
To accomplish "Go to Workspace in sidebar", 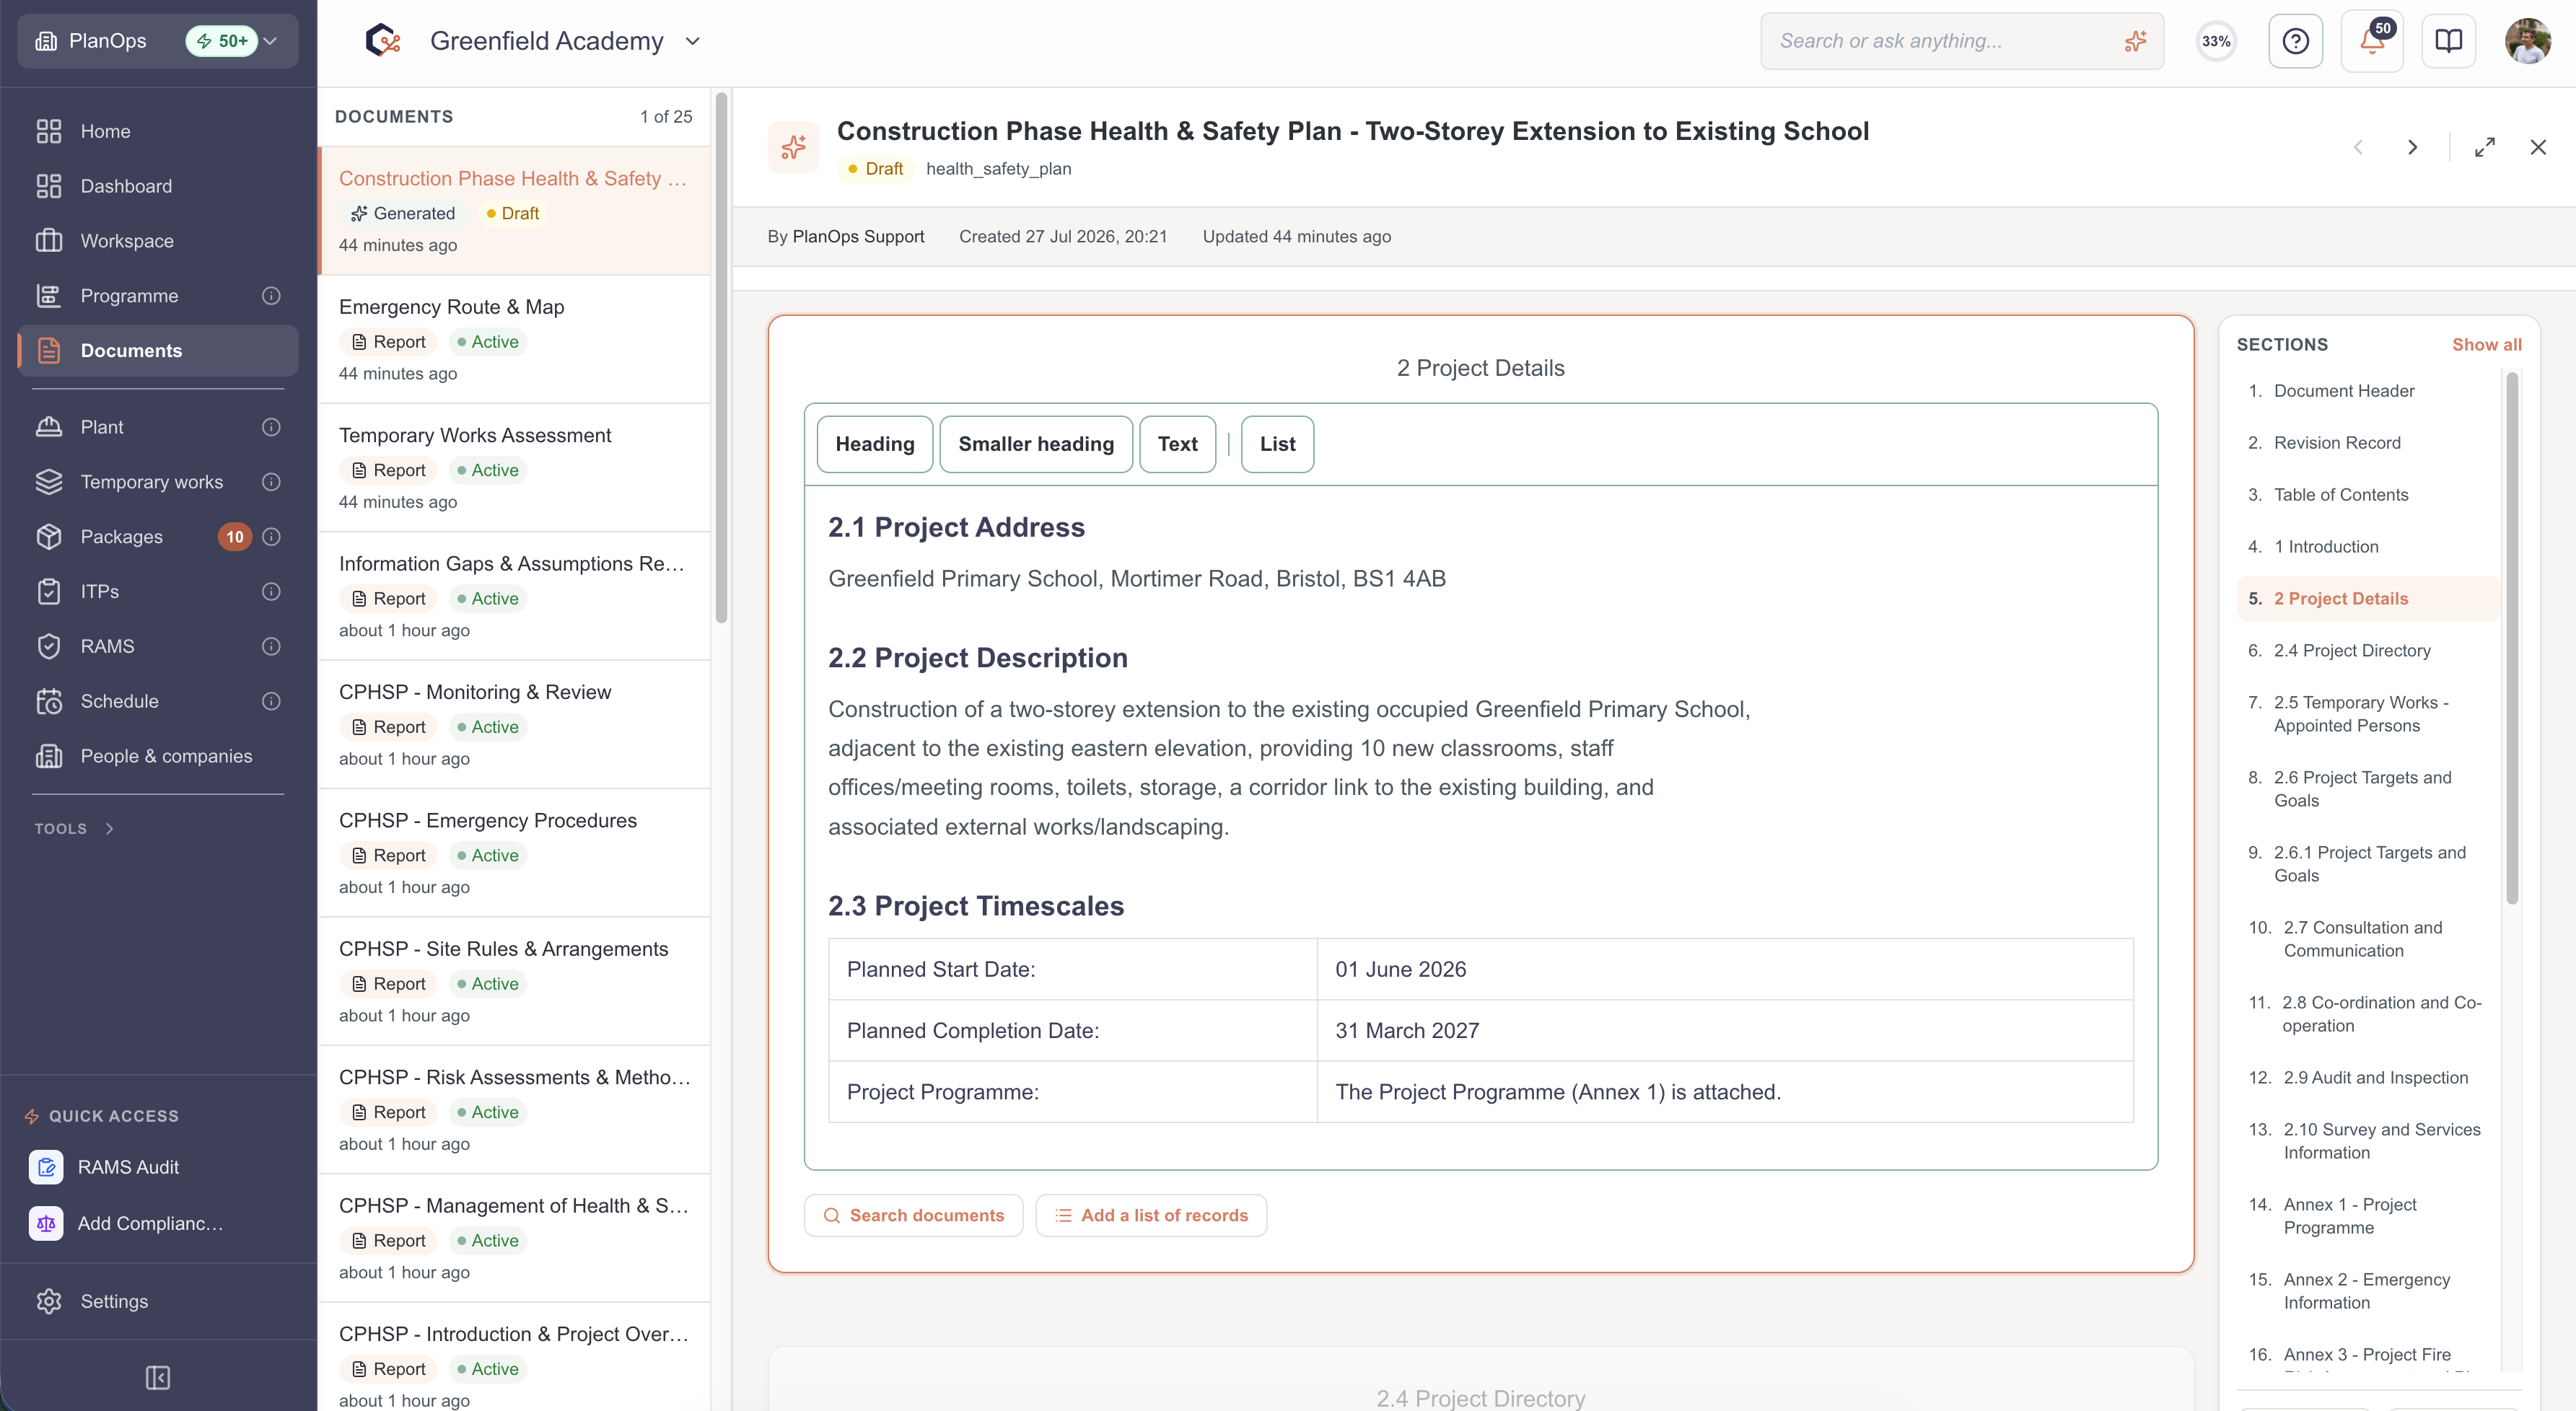I will tap(158, 241).
